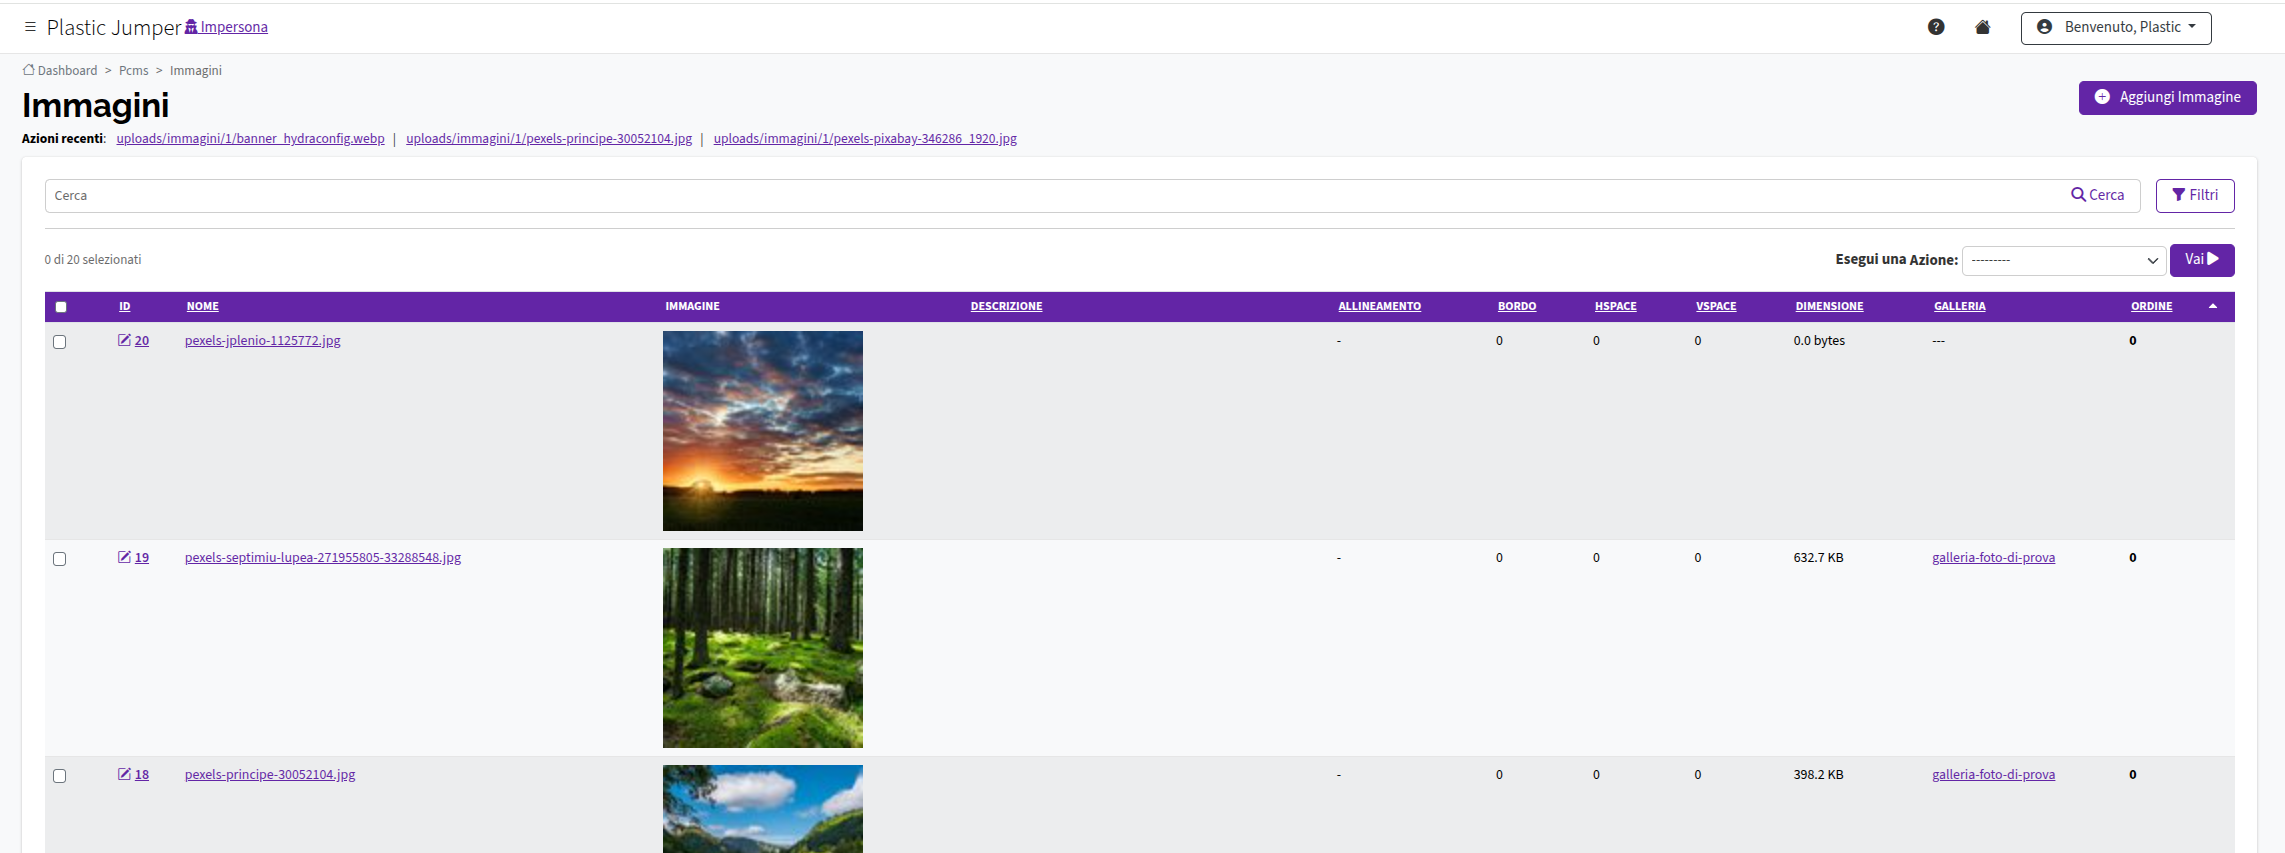The width and height of the screenshot is (2285, 853).
Task: Click the Dashboard breadcrumb
Action: coord(60,70)
